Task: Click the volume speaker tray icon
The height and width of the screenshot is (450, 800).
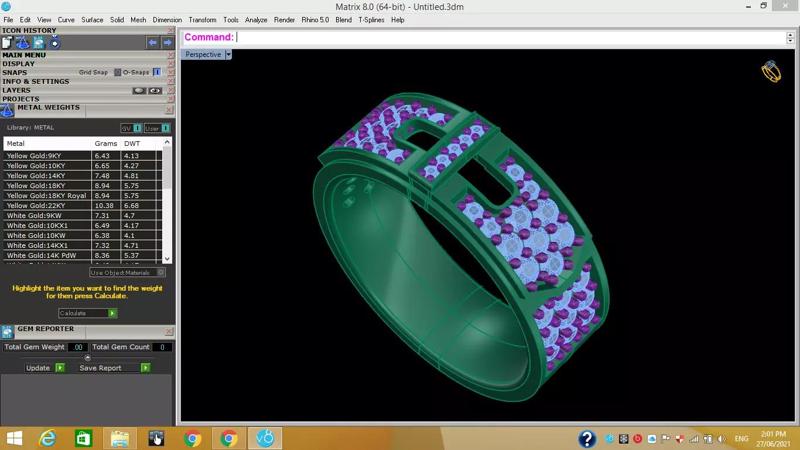Action: pos(721,439)
